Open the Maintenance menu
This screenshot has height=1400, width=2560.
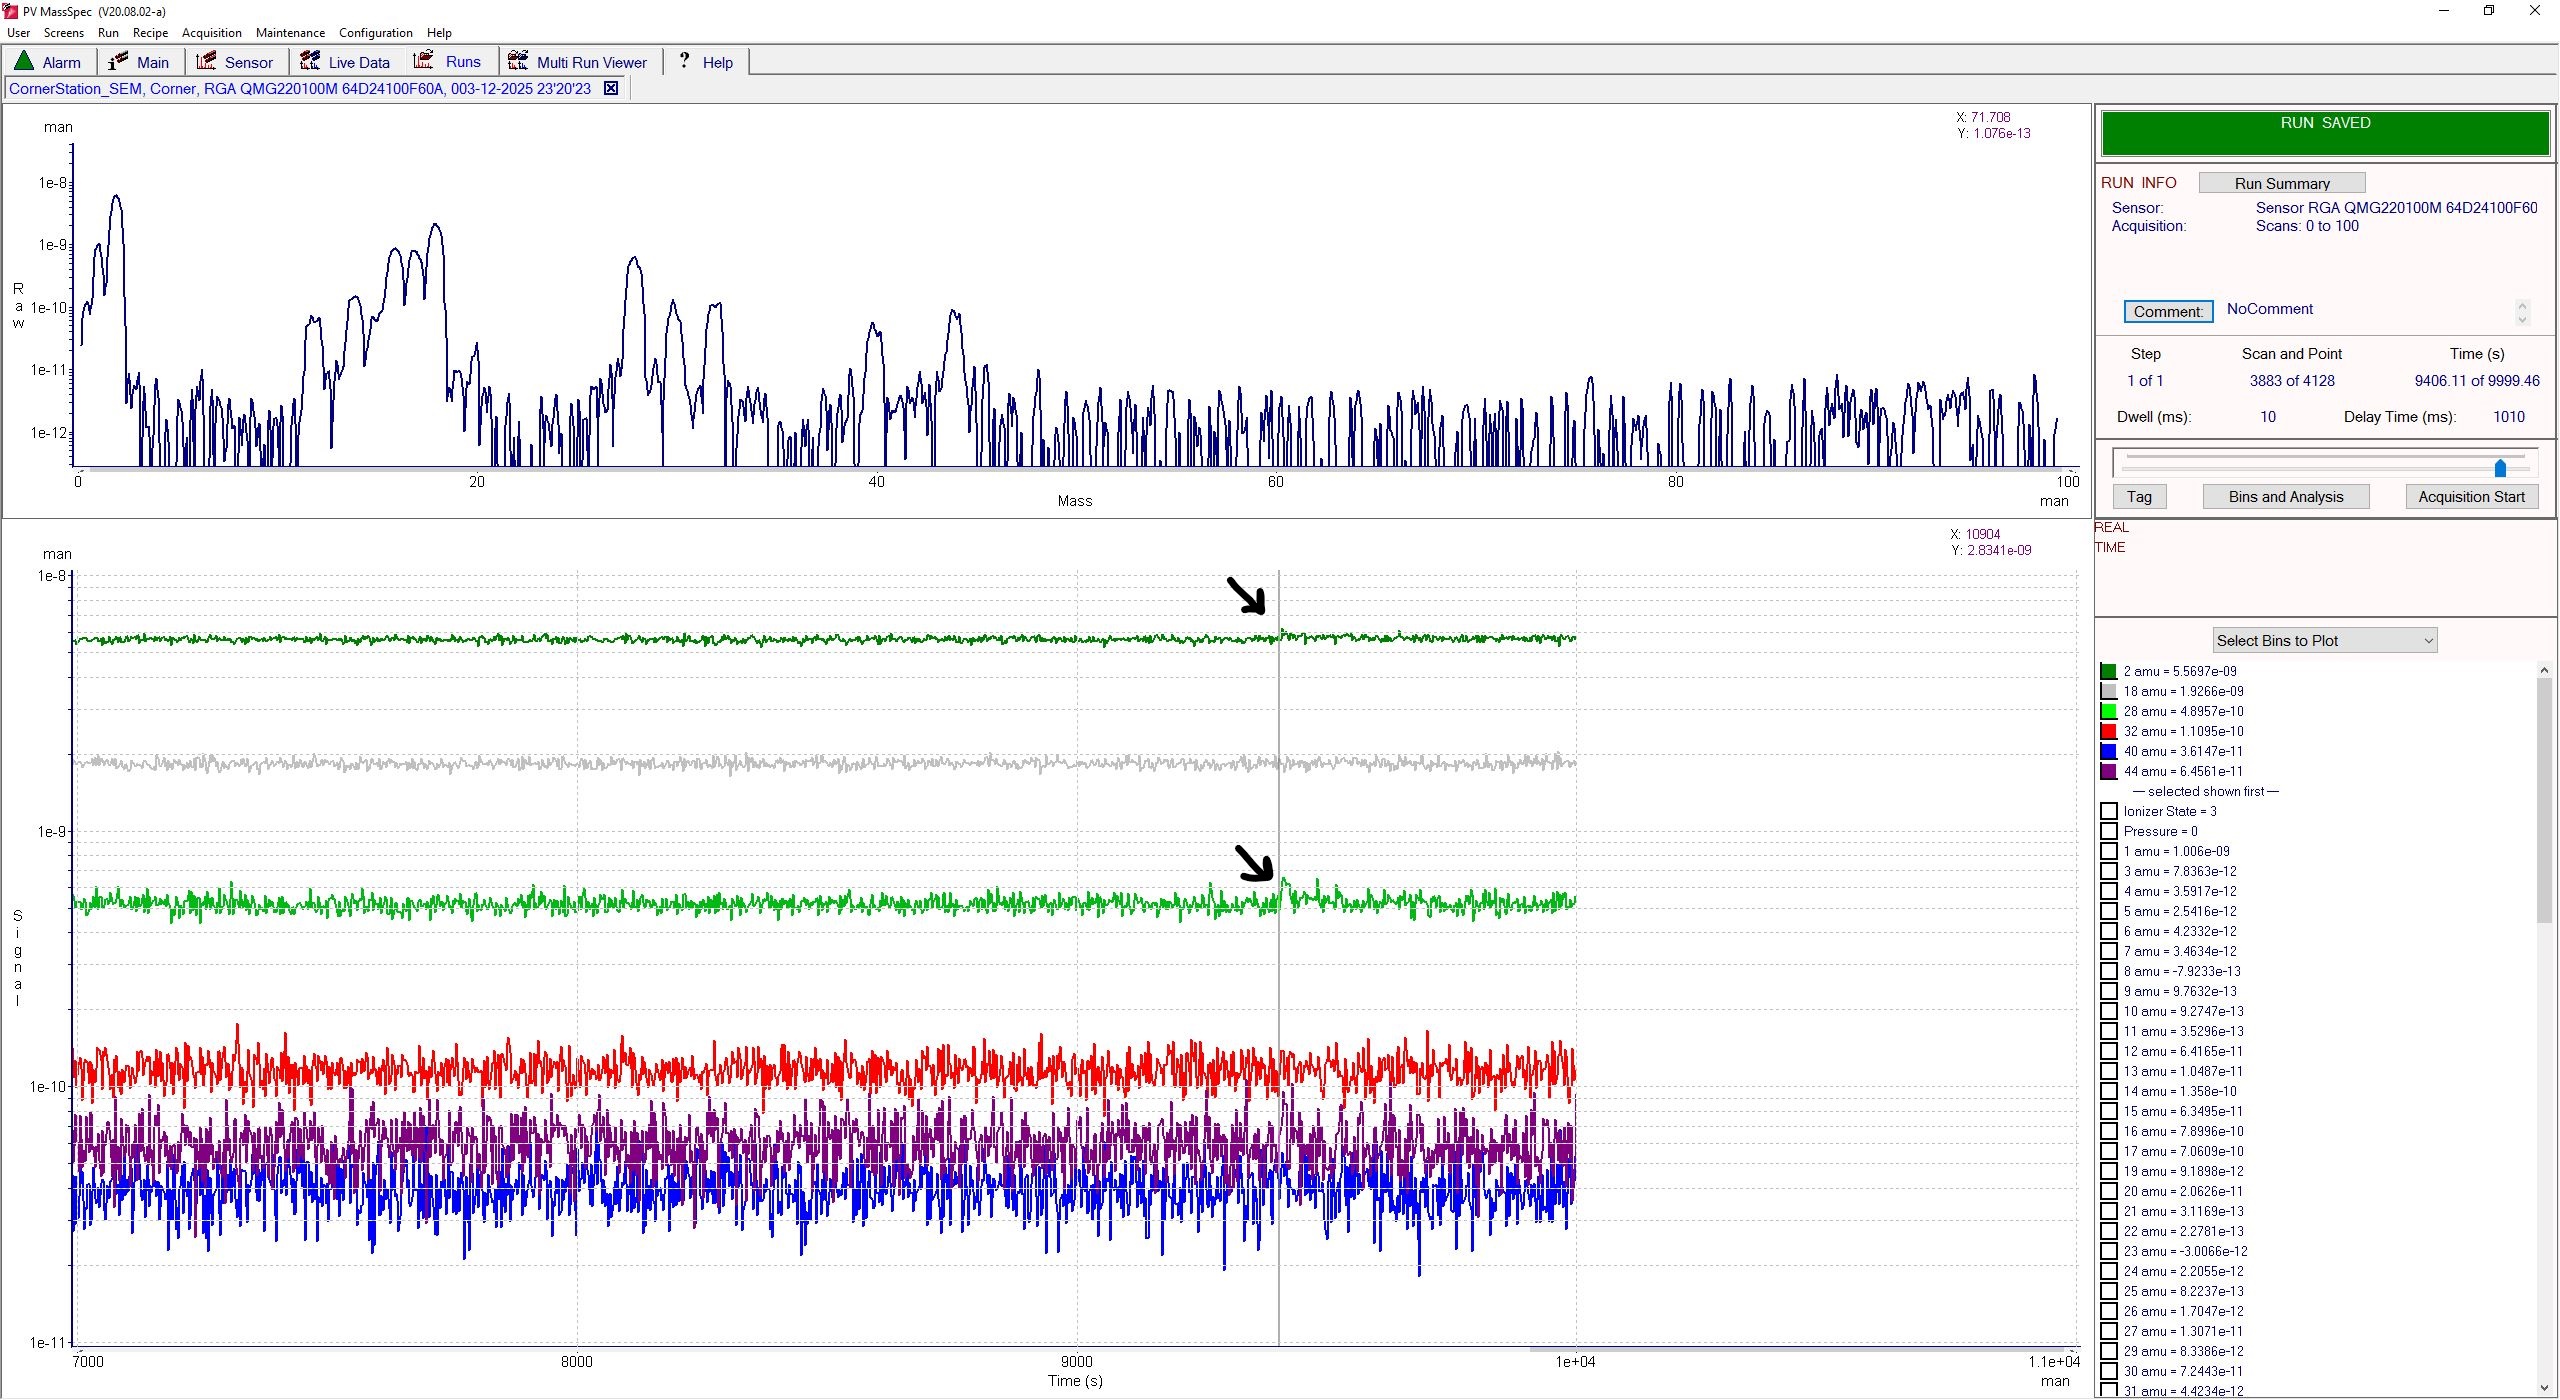click(x=290, y=32)
